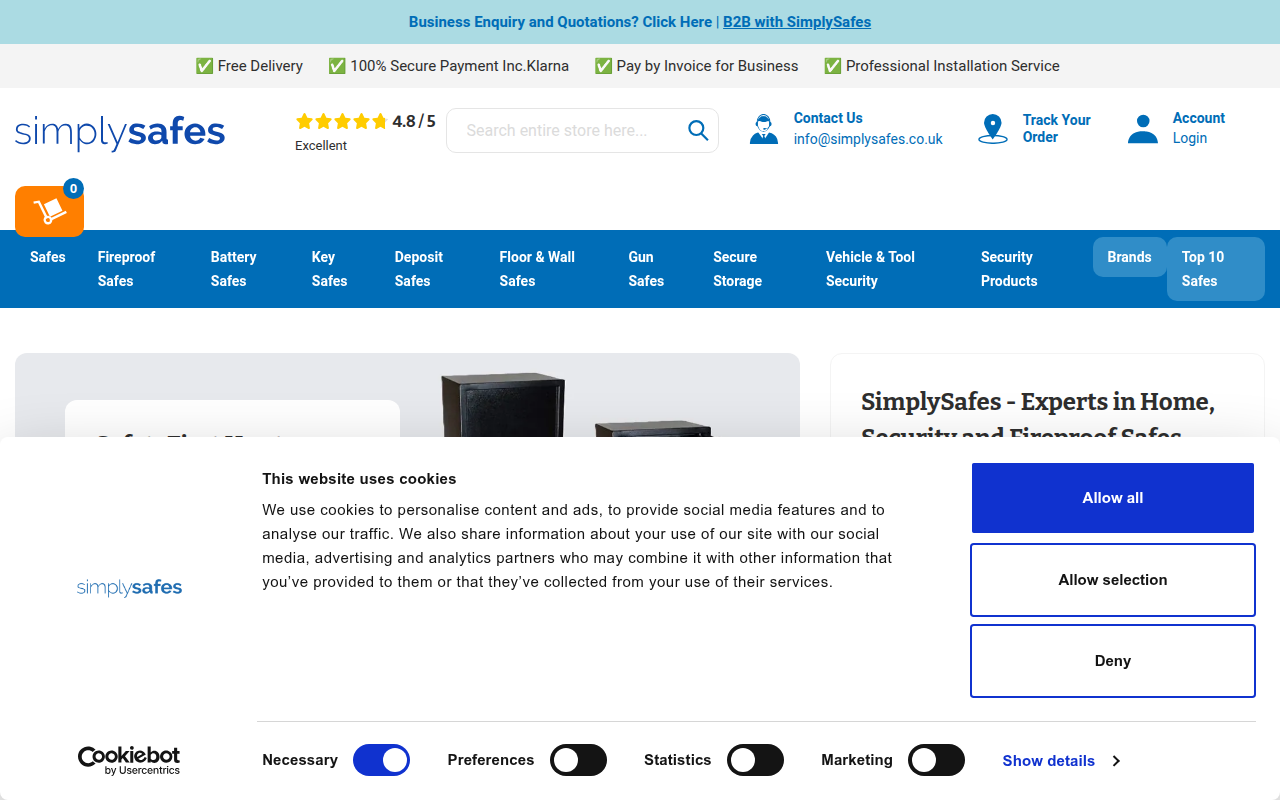The height and width of the screenshot is (800, 1280).
Task: Open the Vehicle & Tool Security menu
Action: point(870,269)
